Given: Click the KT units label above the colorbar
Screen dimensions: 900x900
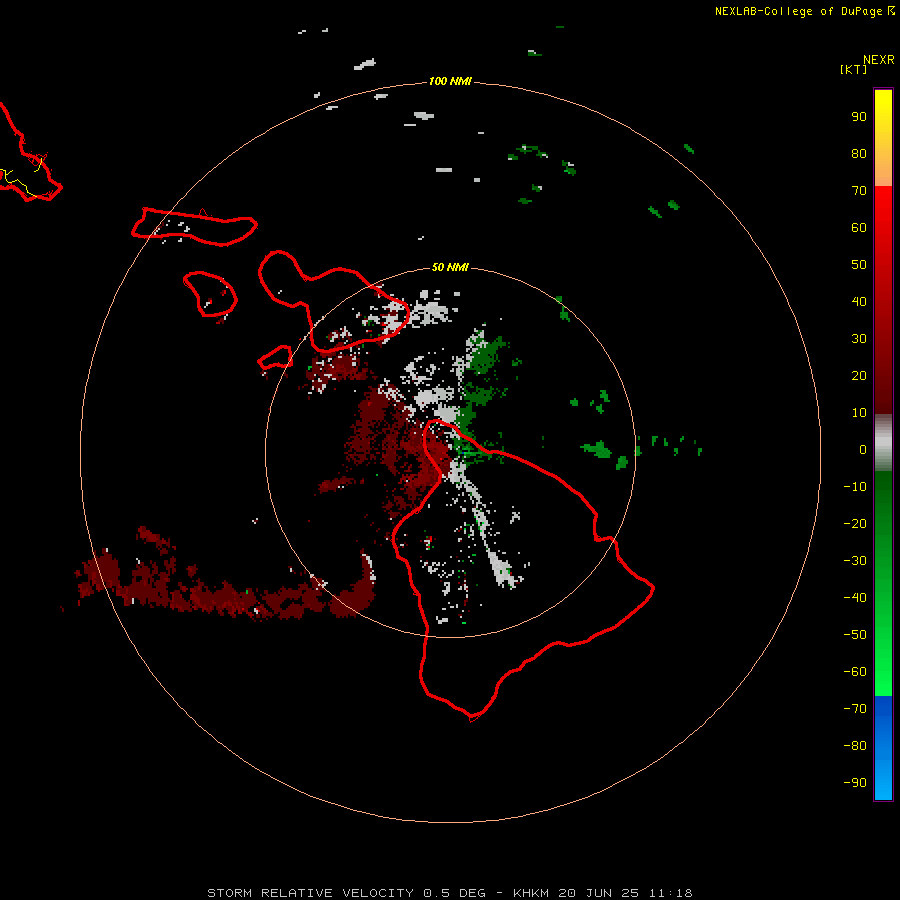Looking at the screenshot, I should tap(854, 69).
